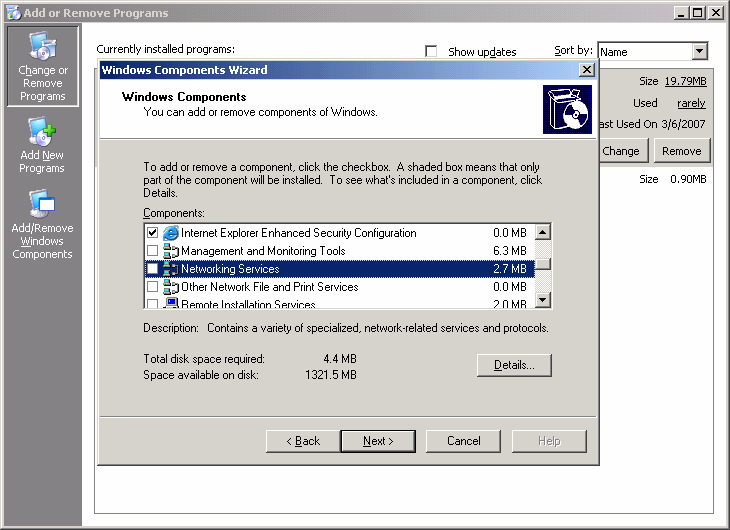Click the Internet Explorer component icon
Viewport: 730px width, 530px height.
pos(171,232)
